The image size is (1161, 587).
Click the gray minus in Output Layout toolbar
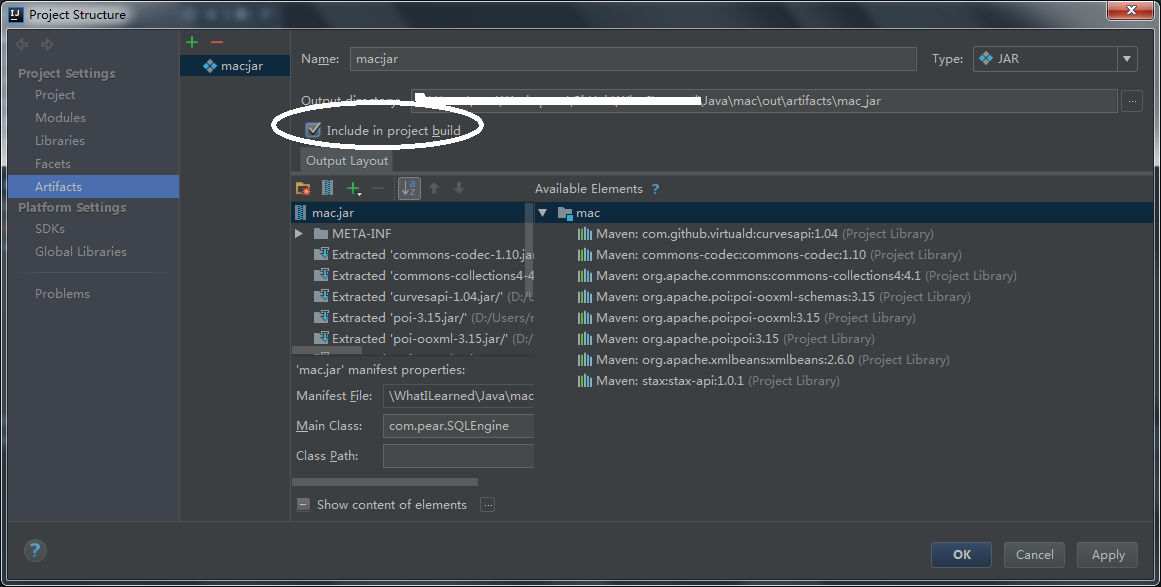378,189
